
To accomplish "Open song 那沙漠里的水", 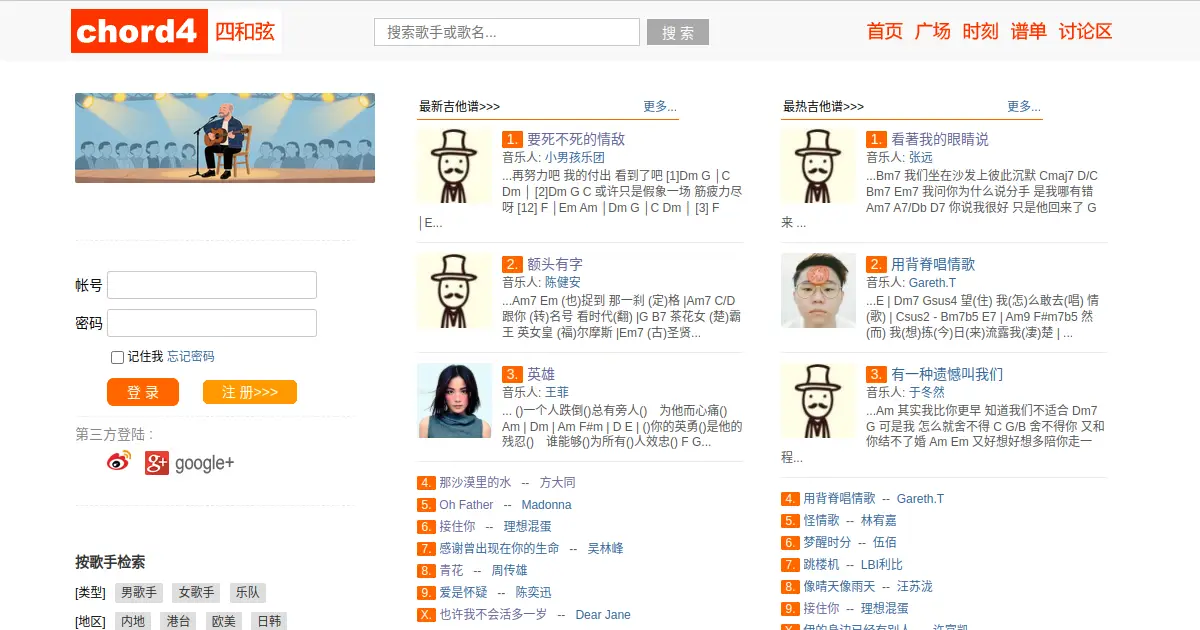I will [x=475, y=482].
